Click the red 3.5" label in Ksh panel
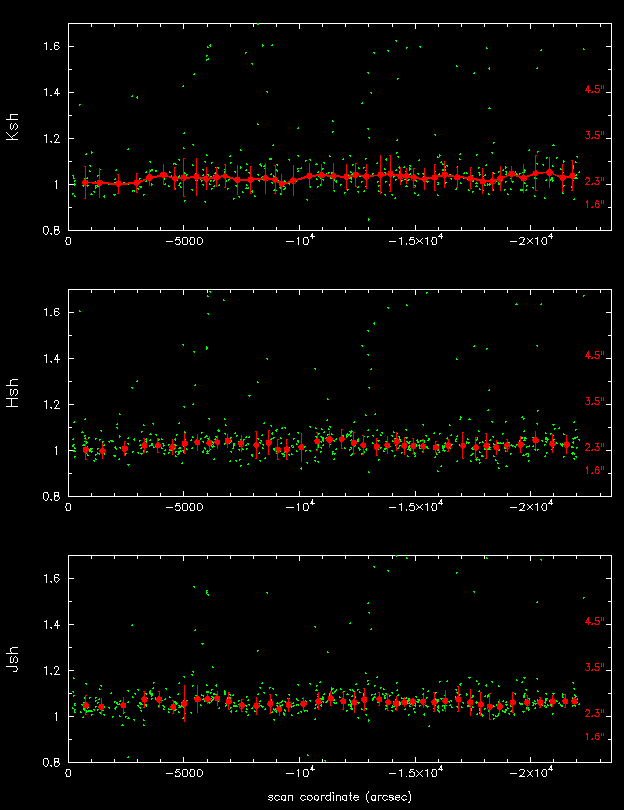624x810 pixels. (596, 135)
